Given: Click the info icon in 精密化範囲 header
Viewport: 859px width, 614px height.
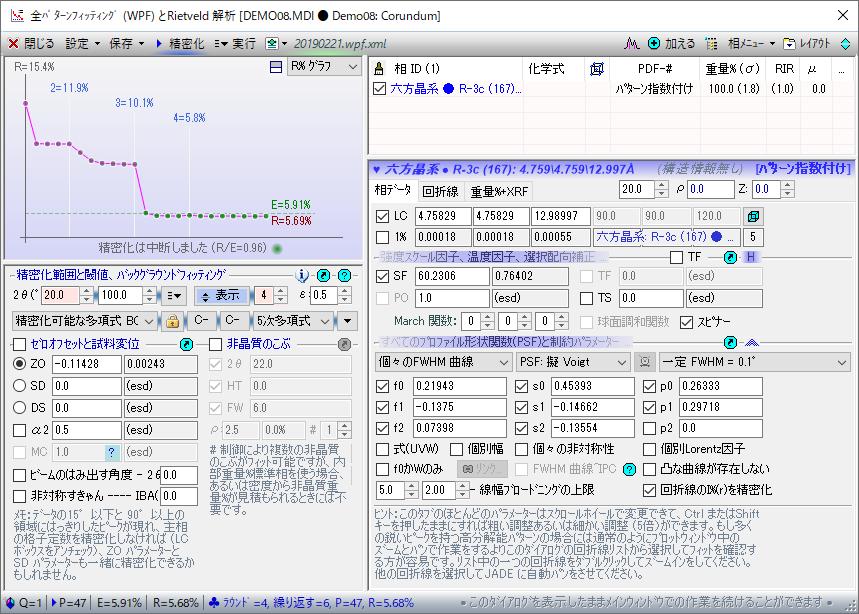Looking at the screenshot, I should point(302,276).
